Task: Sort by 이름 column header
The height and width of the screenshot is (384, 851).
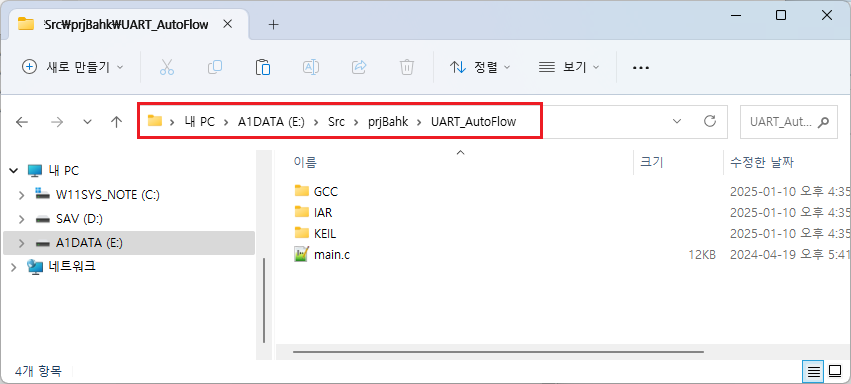Action: click(x=305, y=162)
